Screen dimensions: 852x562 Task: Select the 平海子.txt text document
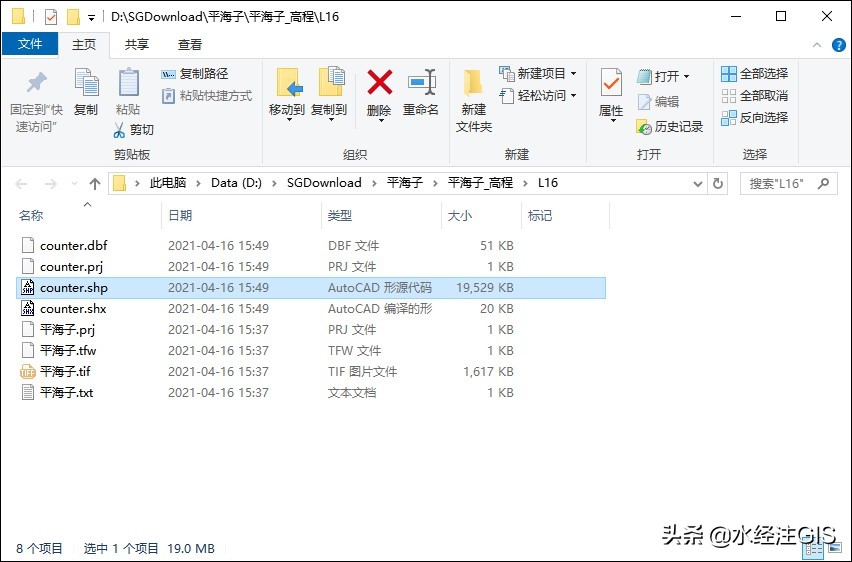[x=311, y=393]
